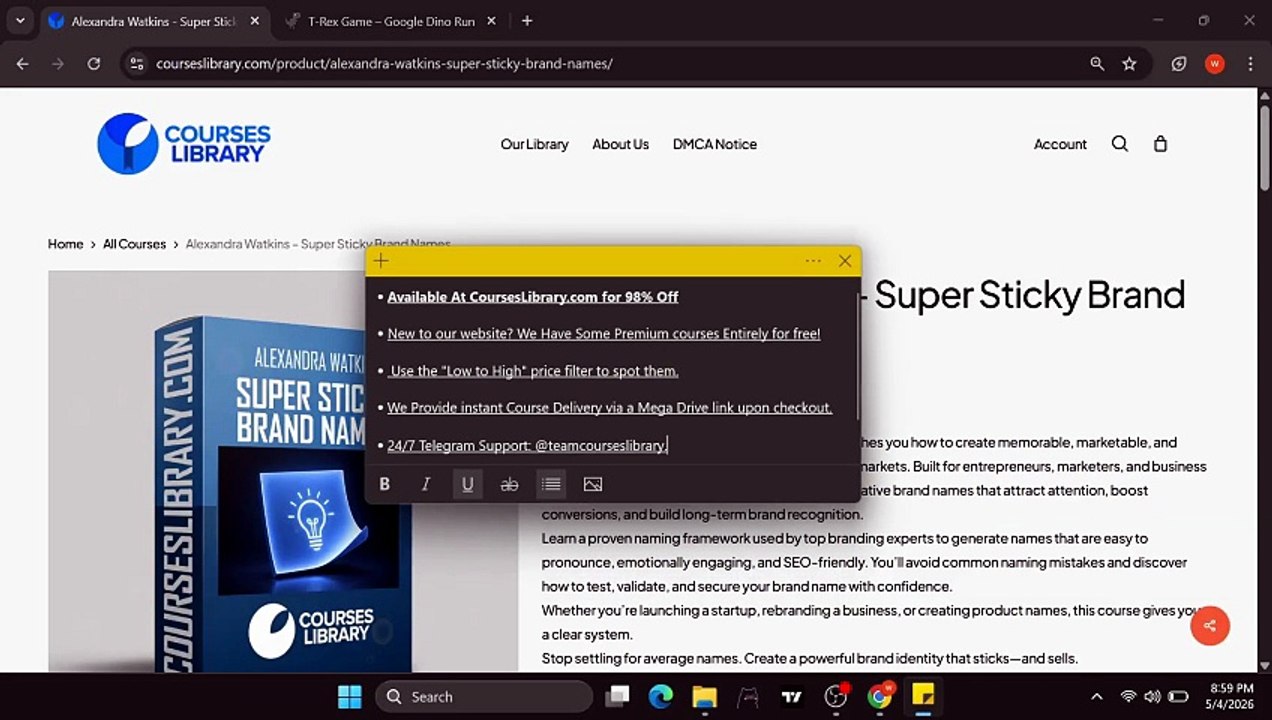Open Chrome profile avatar

tap(1215, 63)
